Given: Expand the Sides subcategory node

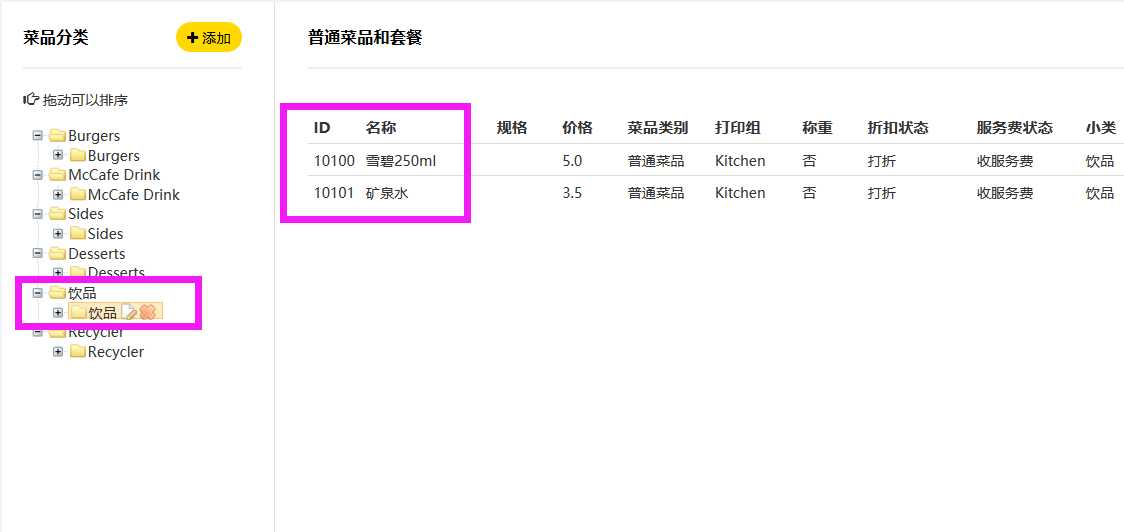Looking at the screenshot, I should pos(59,233).
